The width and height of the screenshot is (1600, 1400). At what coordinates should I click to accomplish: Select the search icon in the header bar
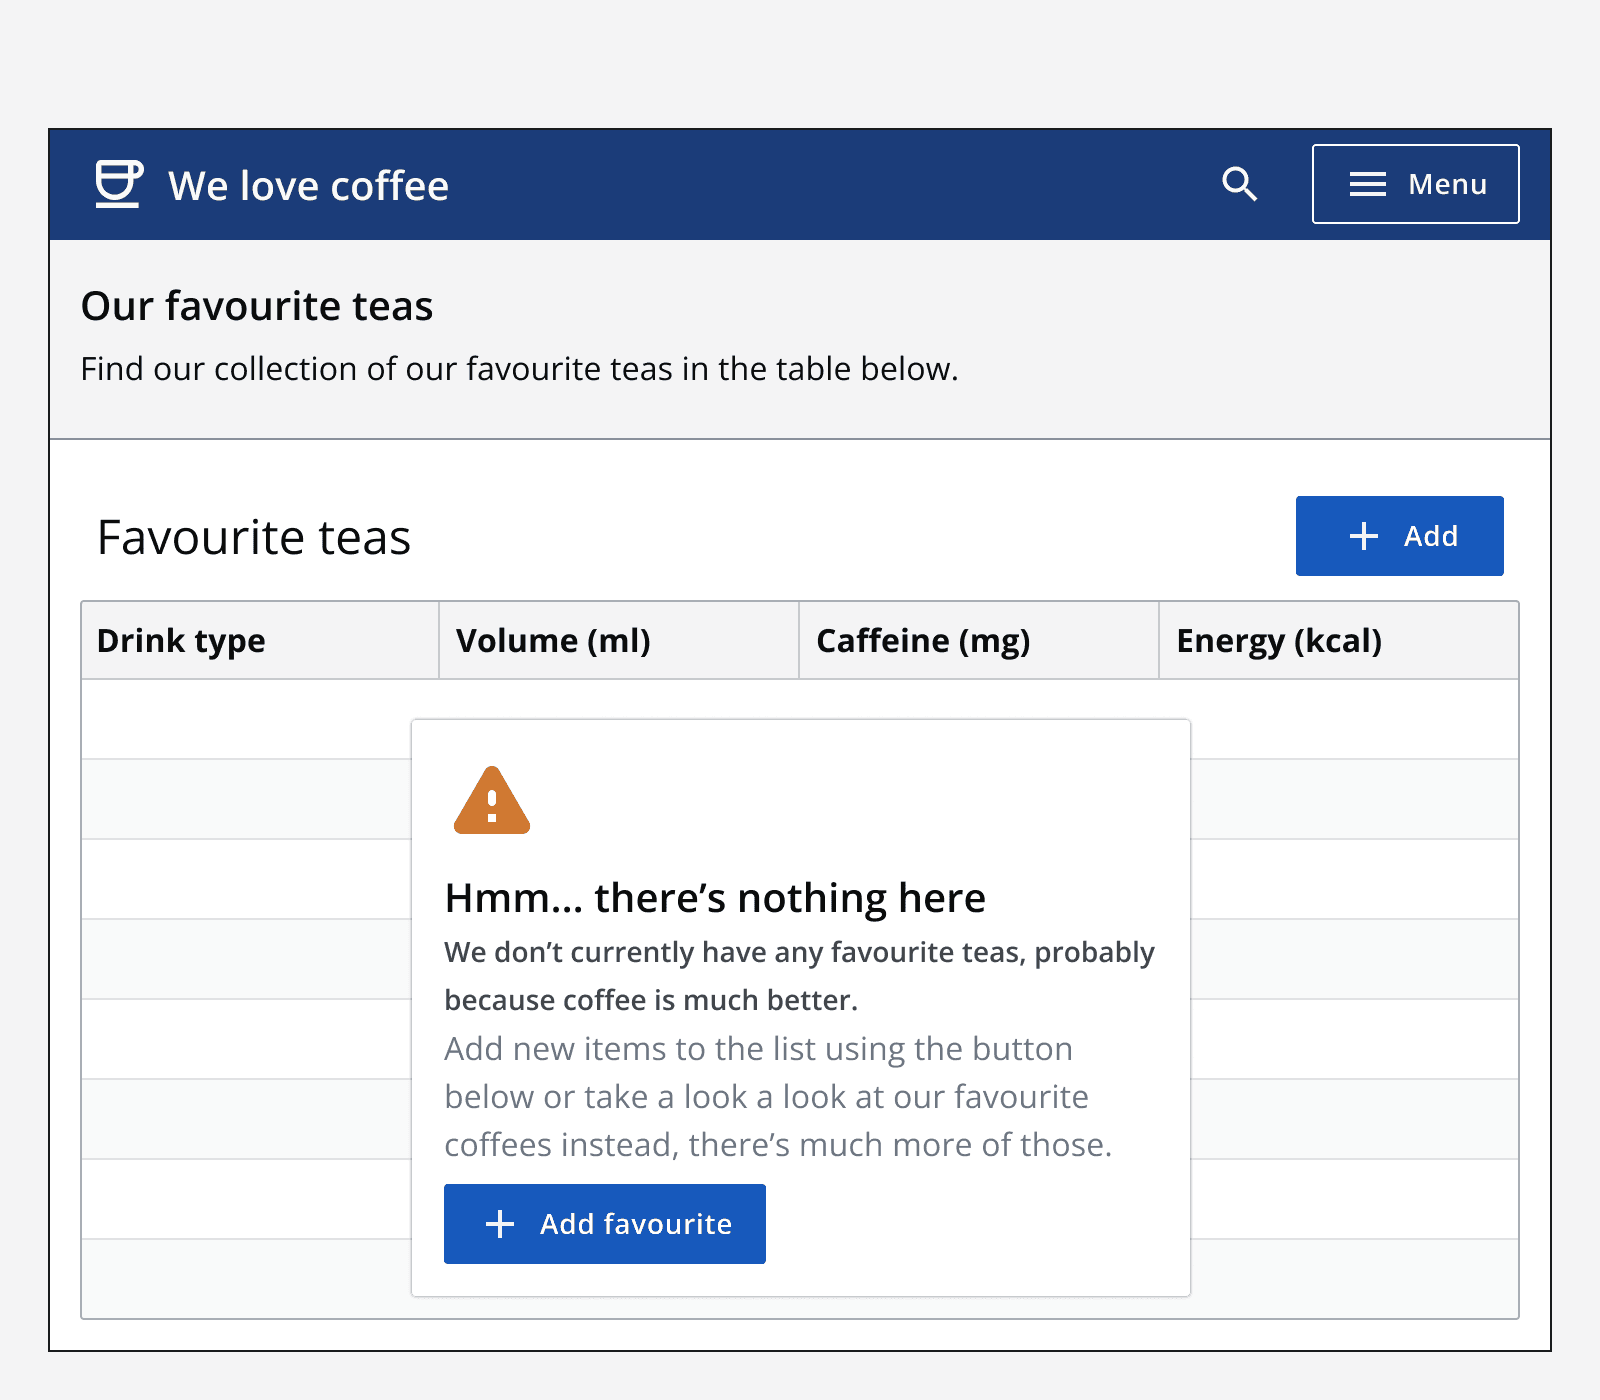coord(1239,184)
